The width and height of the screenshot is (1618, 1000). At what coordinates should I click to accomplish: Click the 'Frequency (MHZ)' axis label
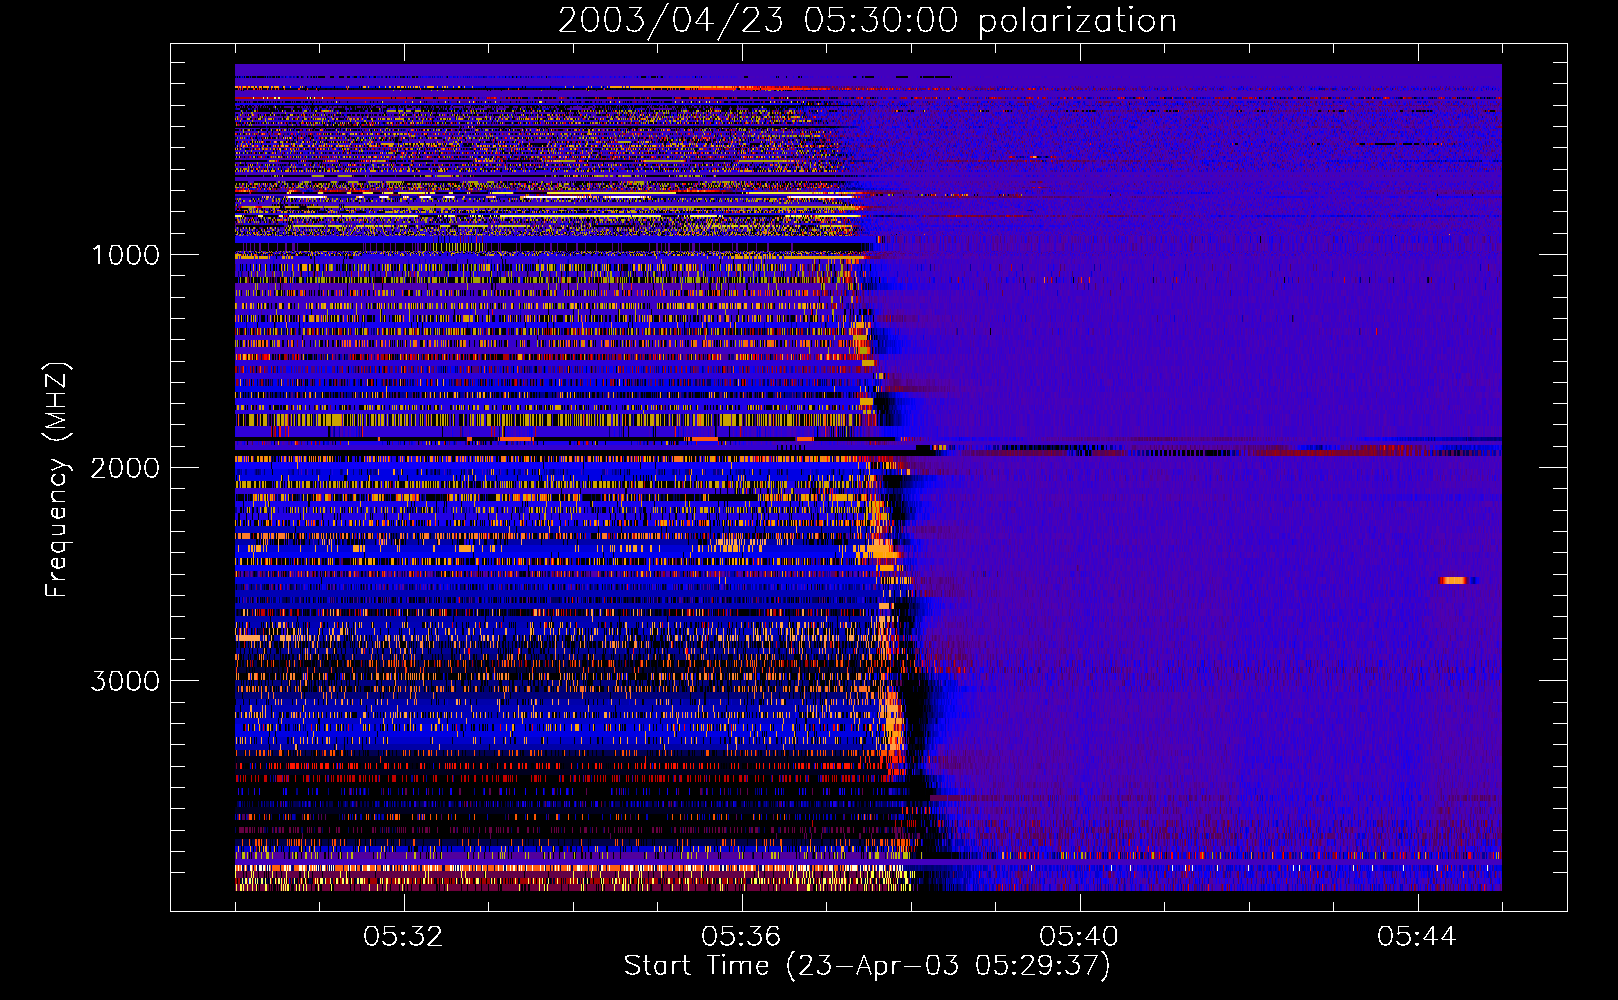pyautogui.click(x=56, y=480)
